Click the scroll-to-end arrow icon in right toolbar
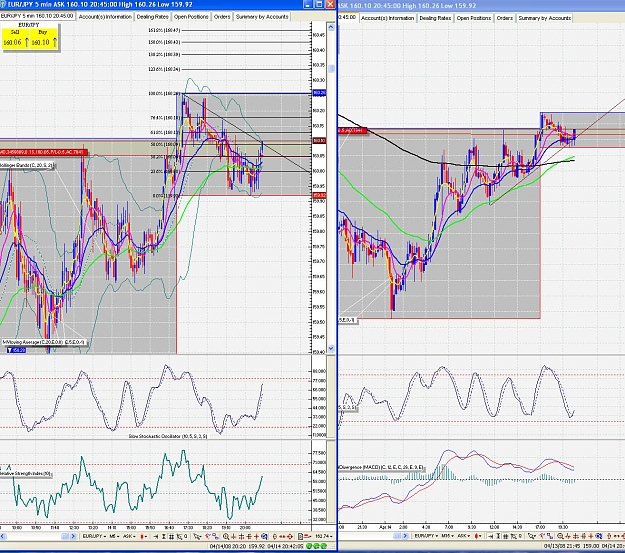Screen dimensions: 625x553 coord(490,536)
